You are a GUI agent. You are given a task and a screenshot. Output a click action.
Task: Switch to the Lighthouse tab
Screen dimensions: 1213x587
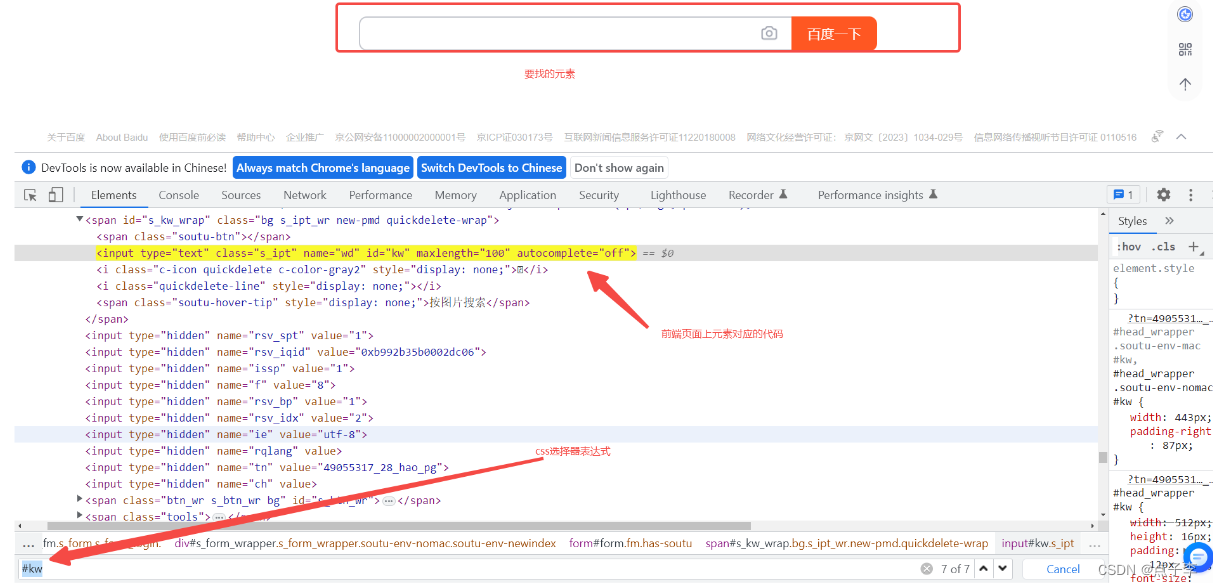678,195
